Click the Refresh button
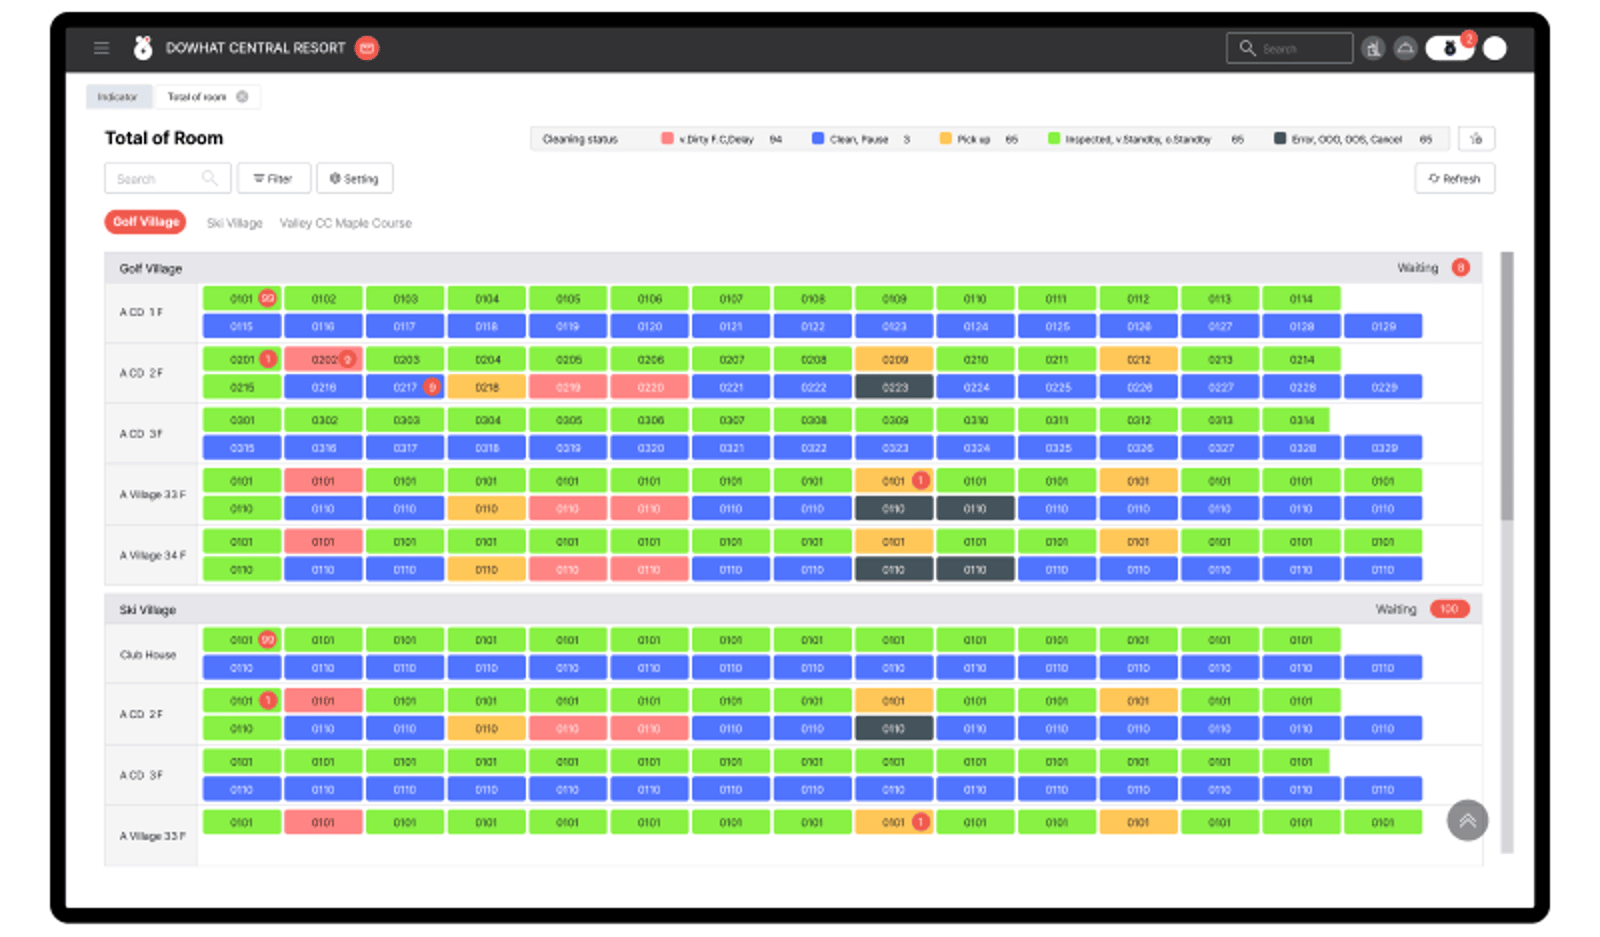Screen dimensions: 1600x937 point(1455,178)
